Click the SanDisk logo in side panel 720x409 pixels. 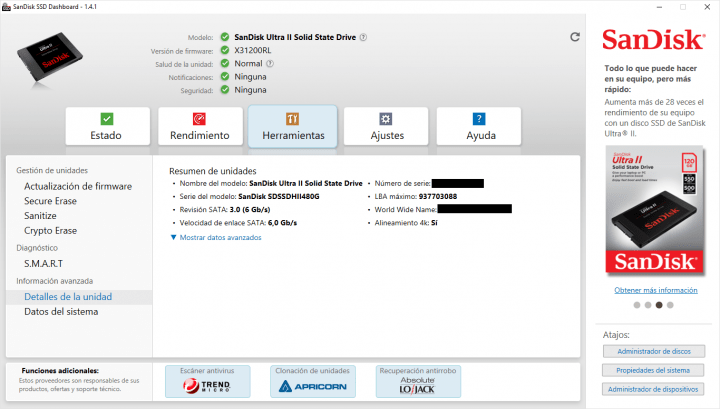pyautogui.click(x=653, y=40)
